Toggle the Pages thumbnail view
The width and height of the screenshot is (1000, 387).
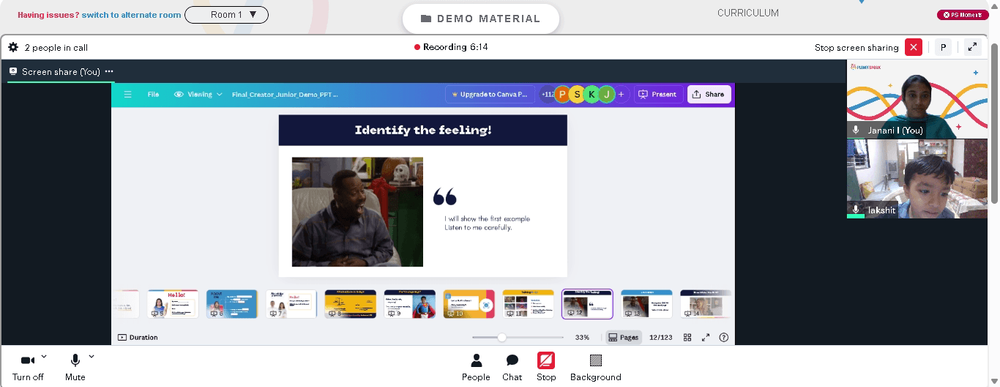pos(623,337)
